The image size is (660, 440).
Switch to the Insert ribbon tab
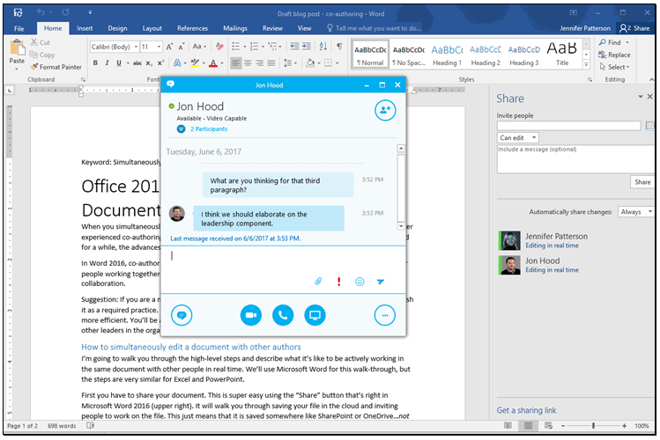(85, 28)
